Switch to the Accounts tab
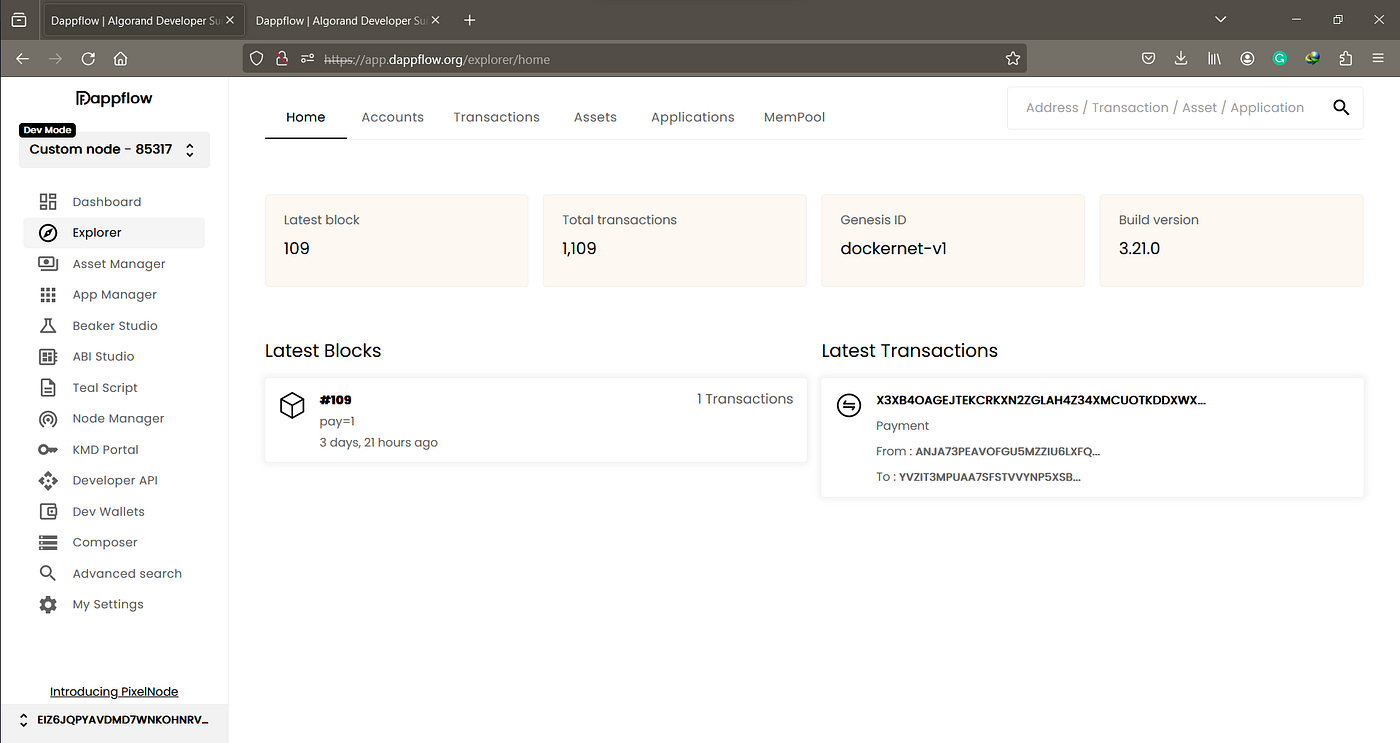Image resolution: width=1400 pixels, height=743 pixels. 392,117
